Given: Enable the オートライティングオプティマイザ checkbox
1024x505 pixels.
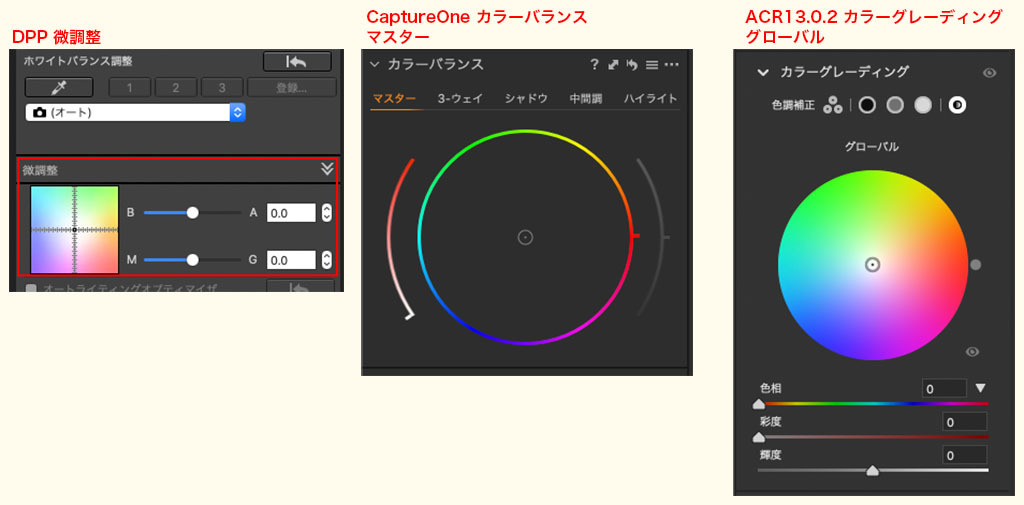Looking at the screenshot, I should tap(30, 287).
